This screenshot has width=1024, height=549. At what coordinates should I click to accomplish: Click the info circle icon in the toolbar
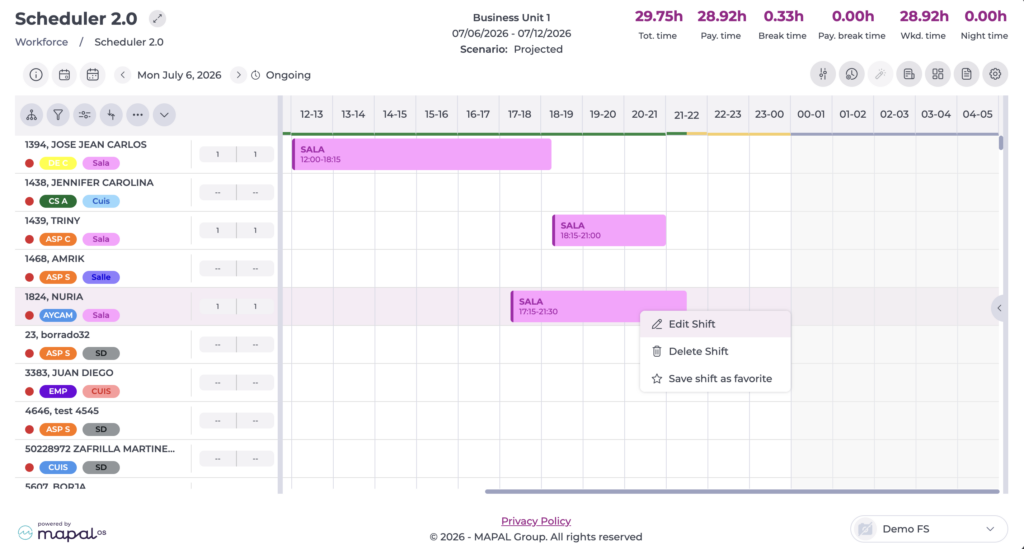pyautogui.click(x=36, y=75)
